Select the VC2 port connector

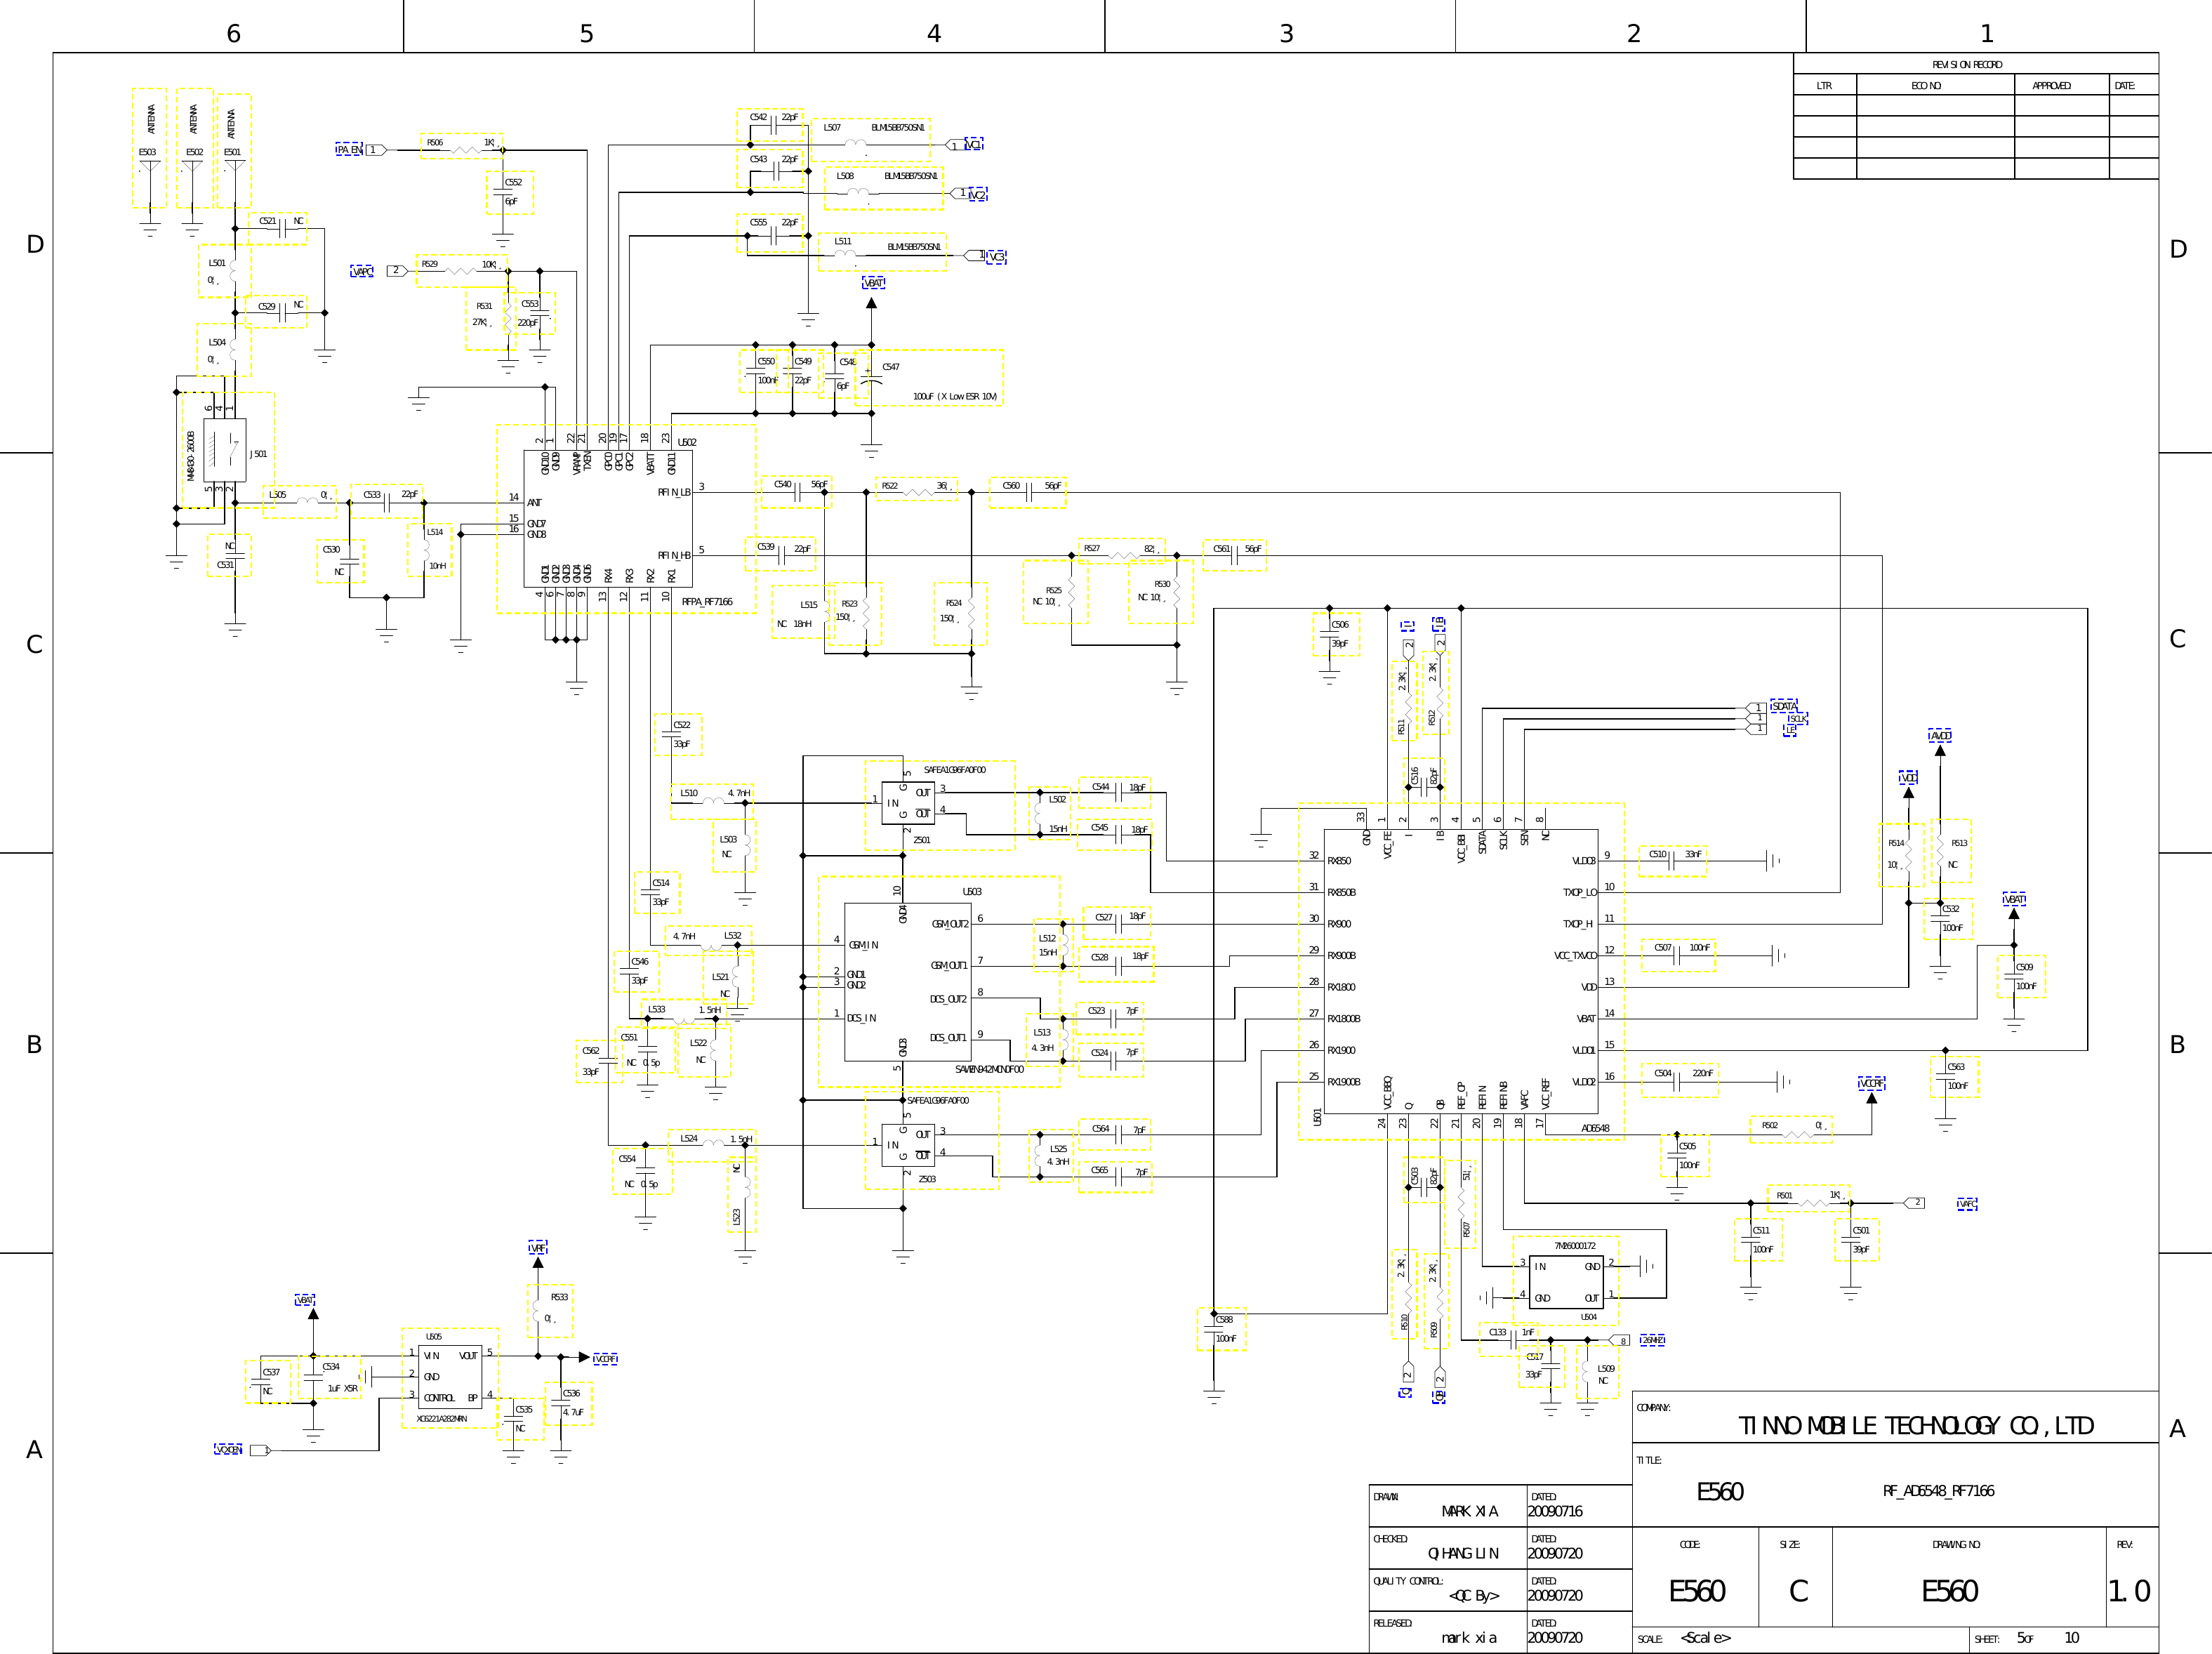(x=960, y=193)
